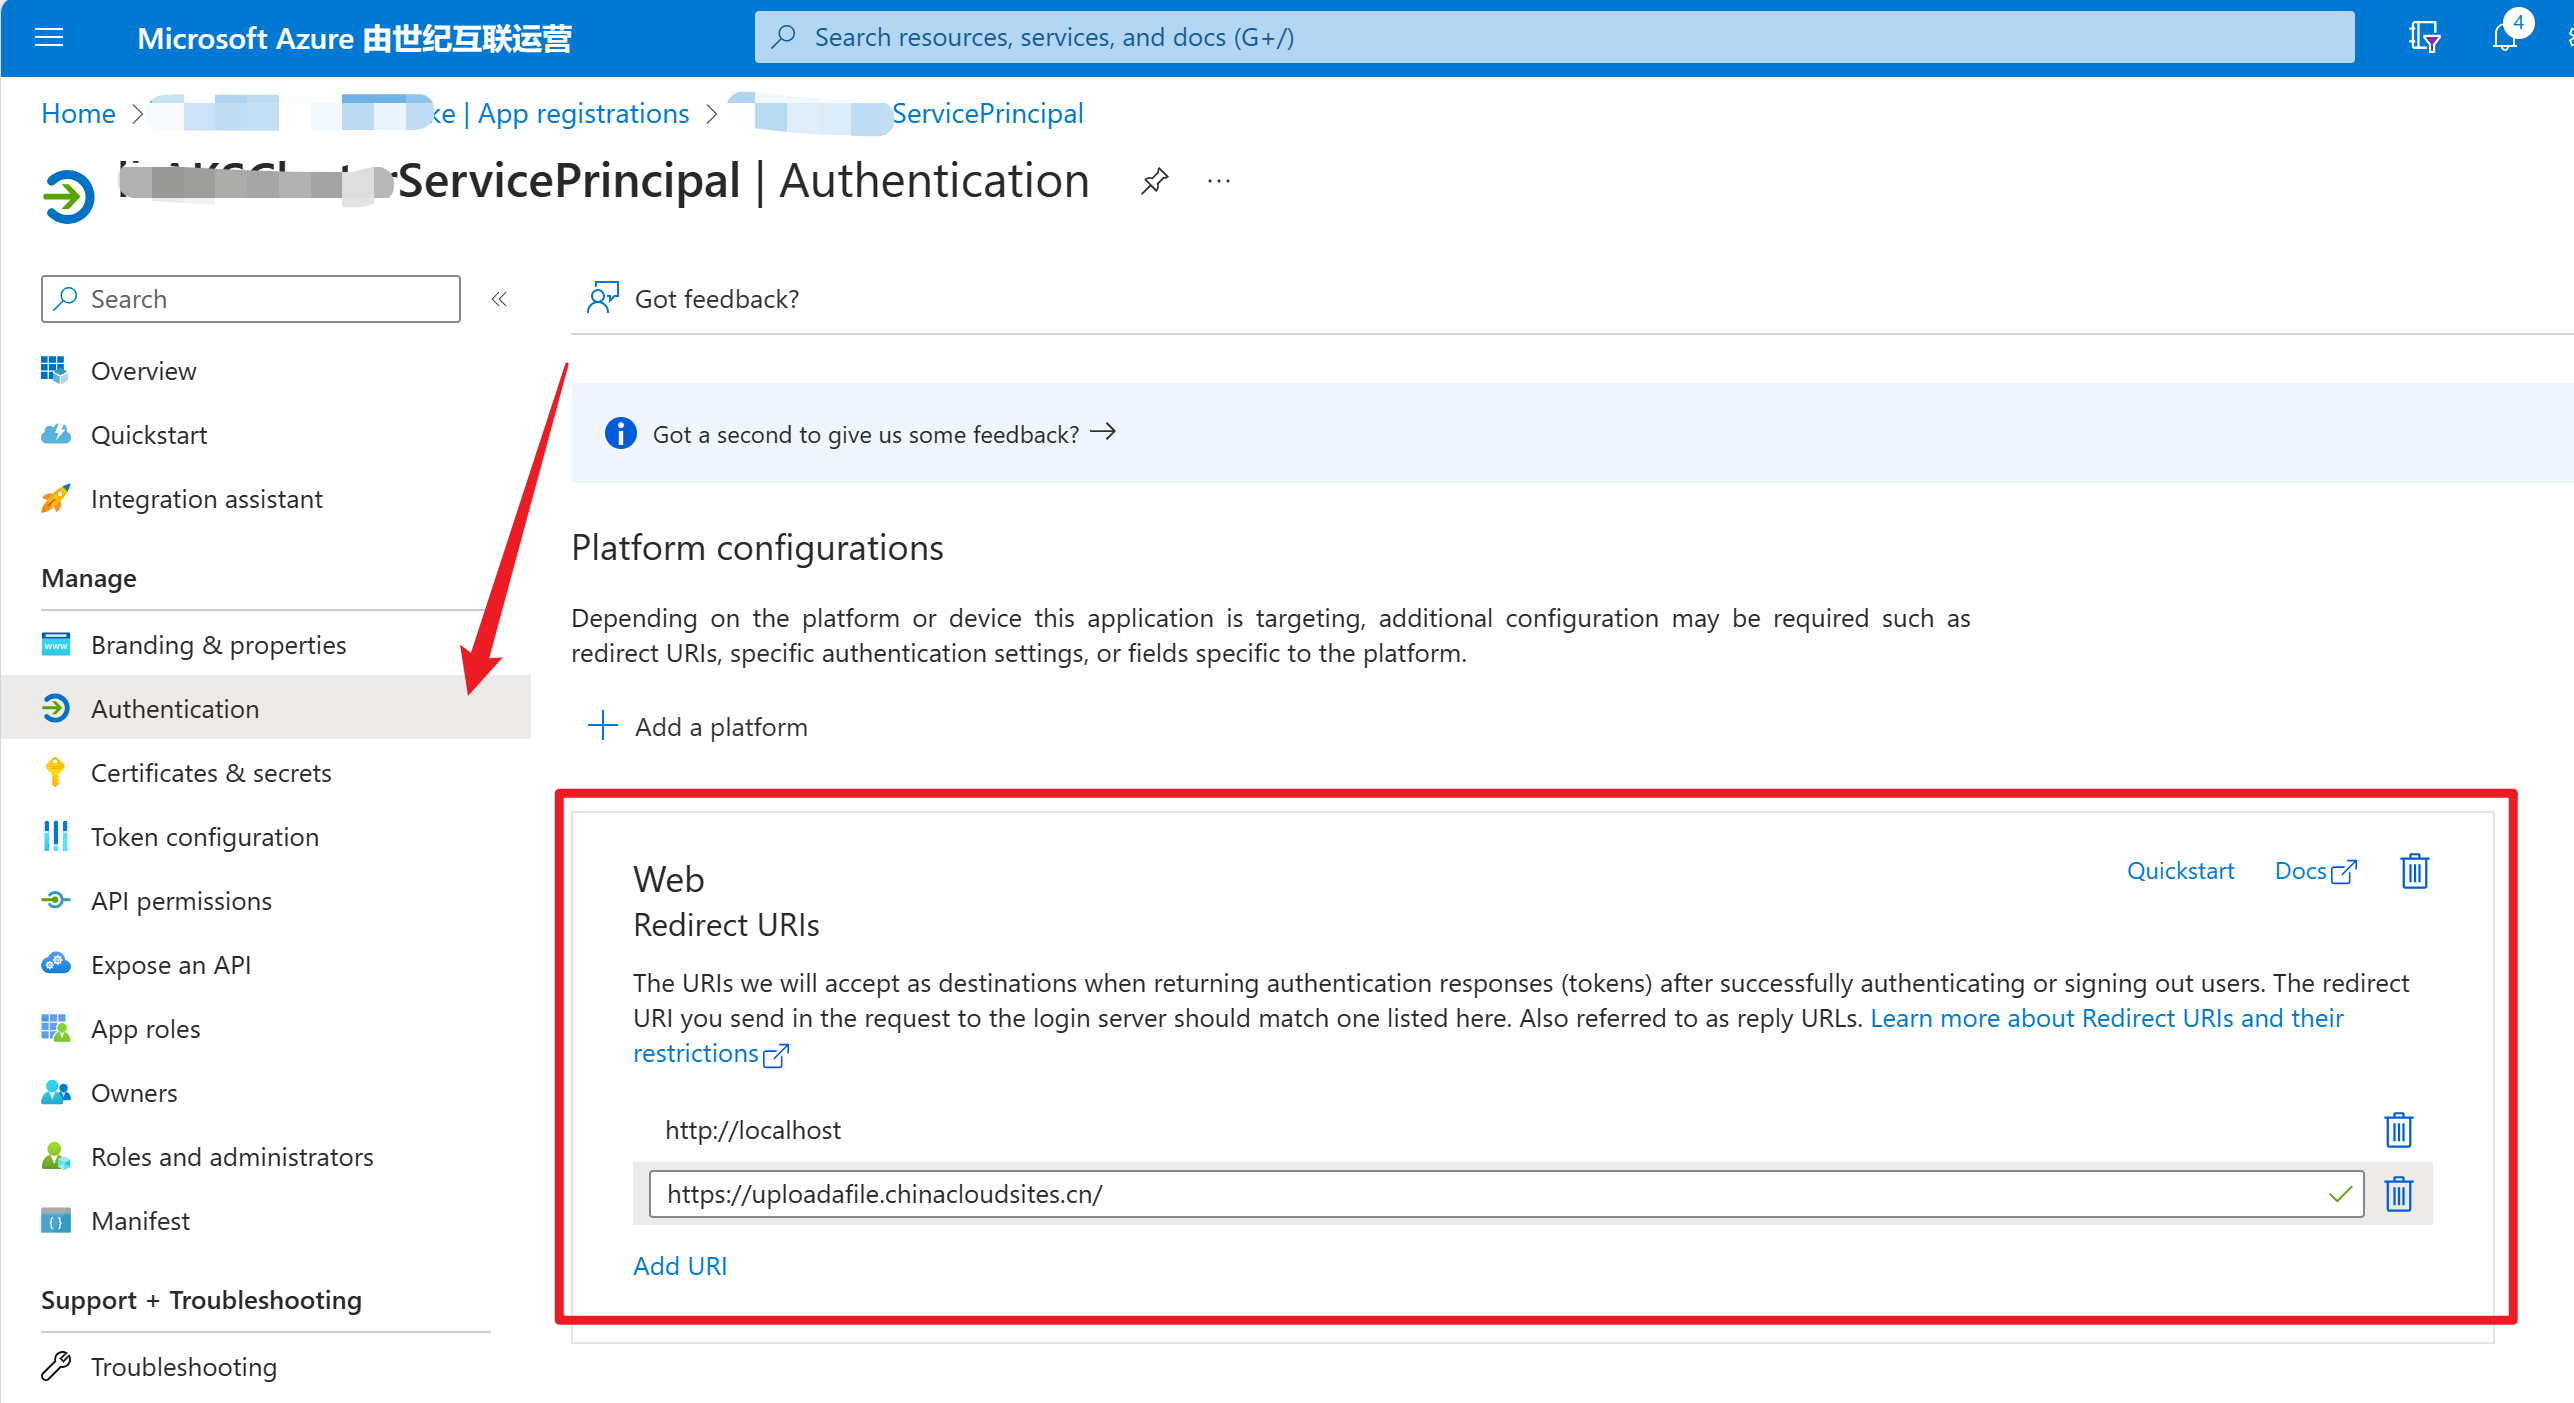Click the delete icon for uploadafile URI
This screenshot has height=1403, width=2574.
(x=2400, y=1194)
